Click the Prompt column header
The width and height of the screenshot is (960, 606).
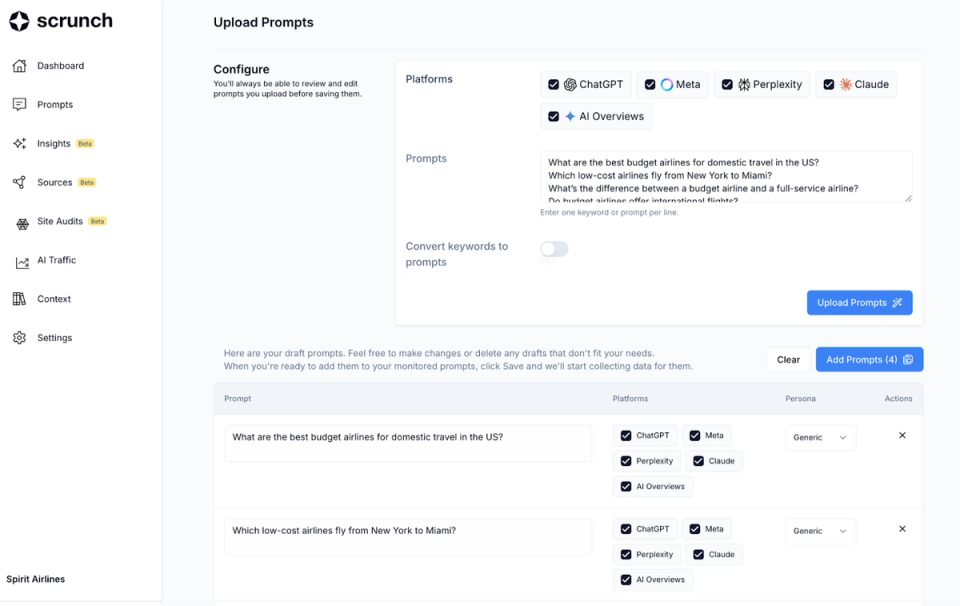point(238,398)
